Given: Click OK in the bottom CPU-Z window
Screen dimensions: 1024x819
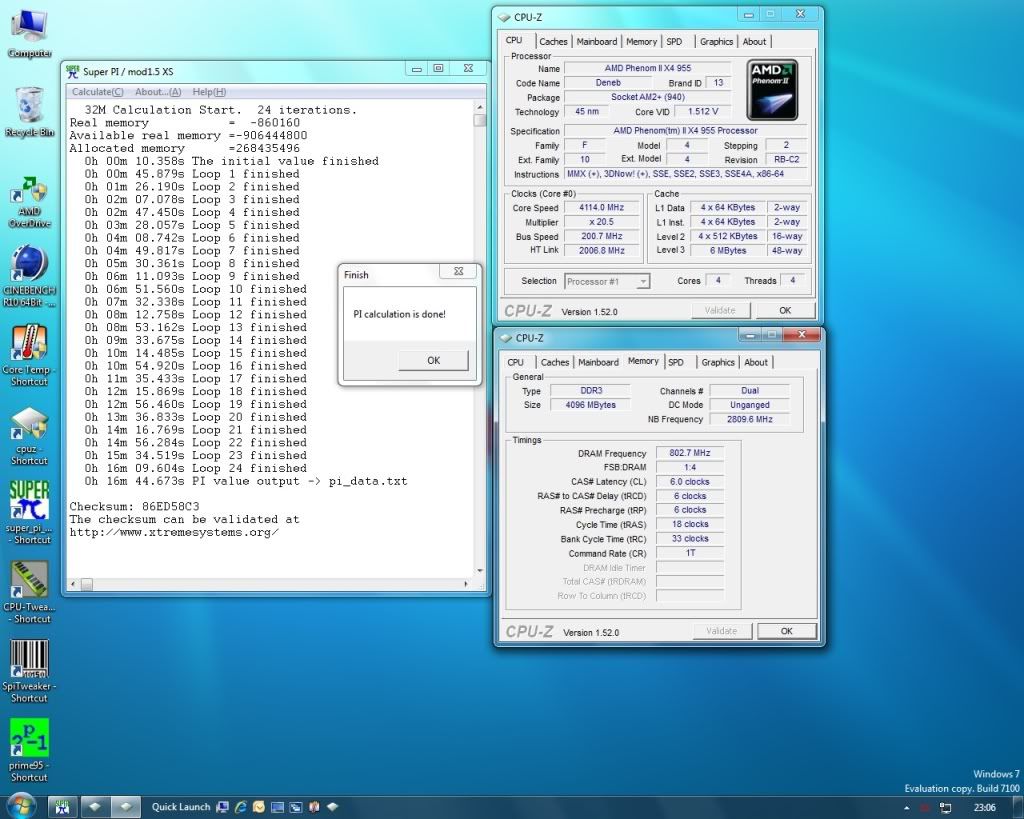Looking at the screenshot, I should 786,632.
